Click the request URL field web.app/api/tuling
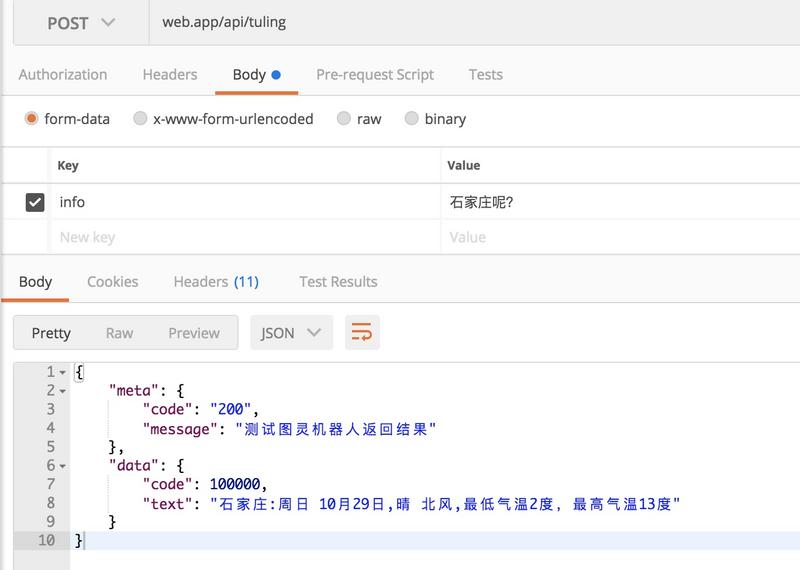 pos(474,22)
